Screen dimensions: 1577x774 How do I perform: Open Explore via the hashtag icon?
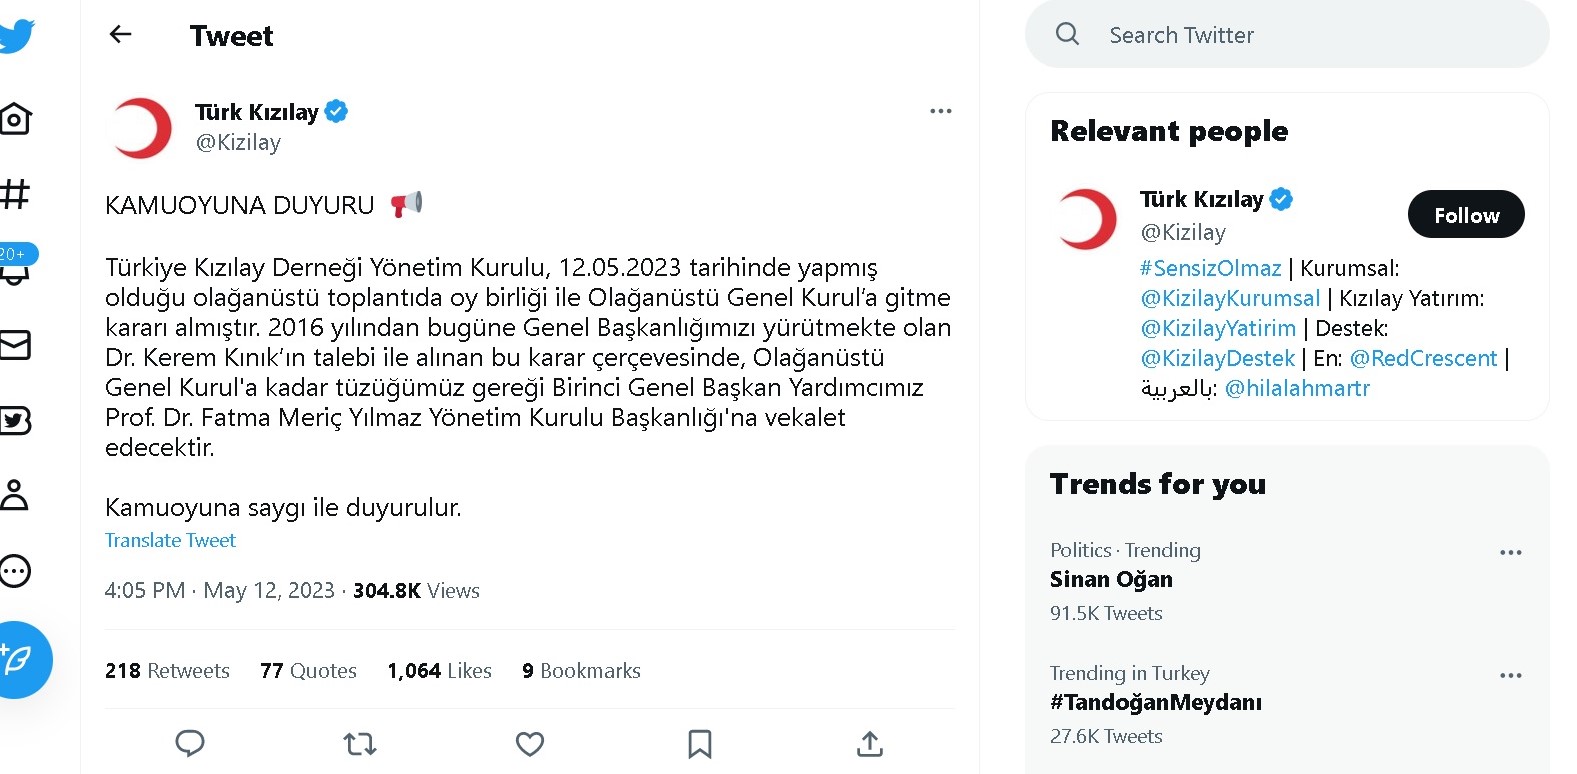(14, 195)
